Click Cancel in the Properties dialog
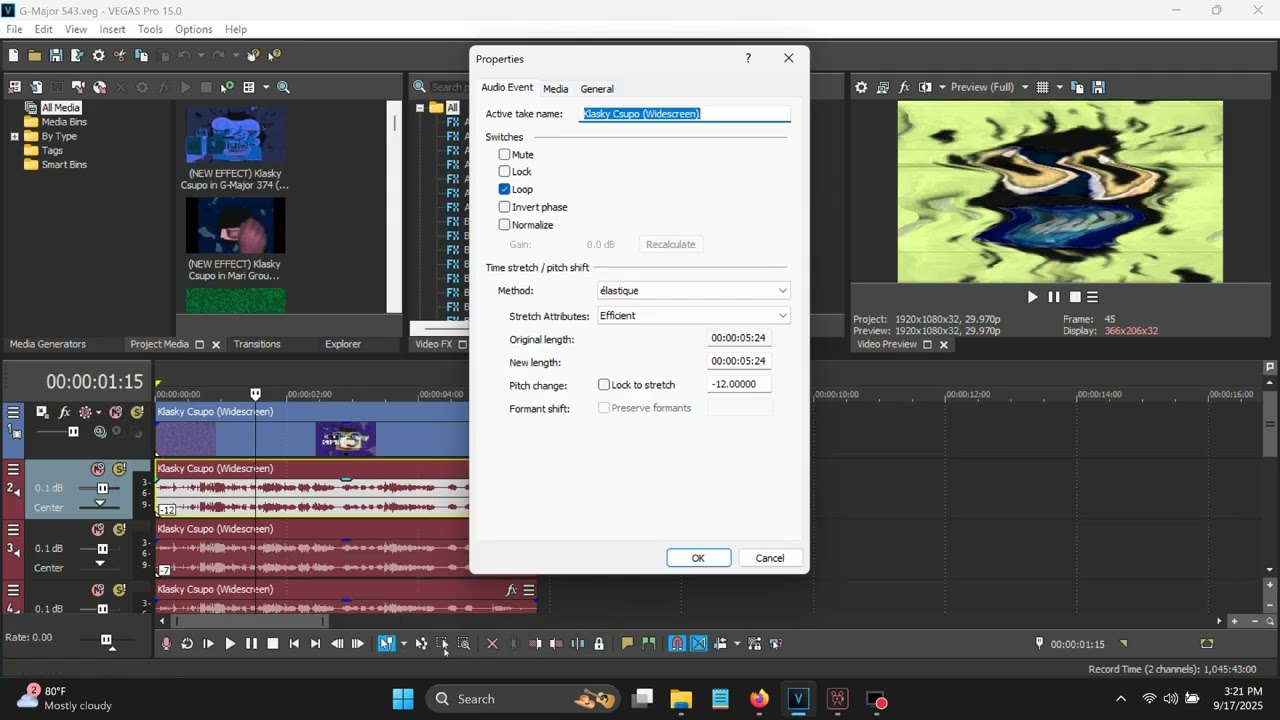 point(770,558)
